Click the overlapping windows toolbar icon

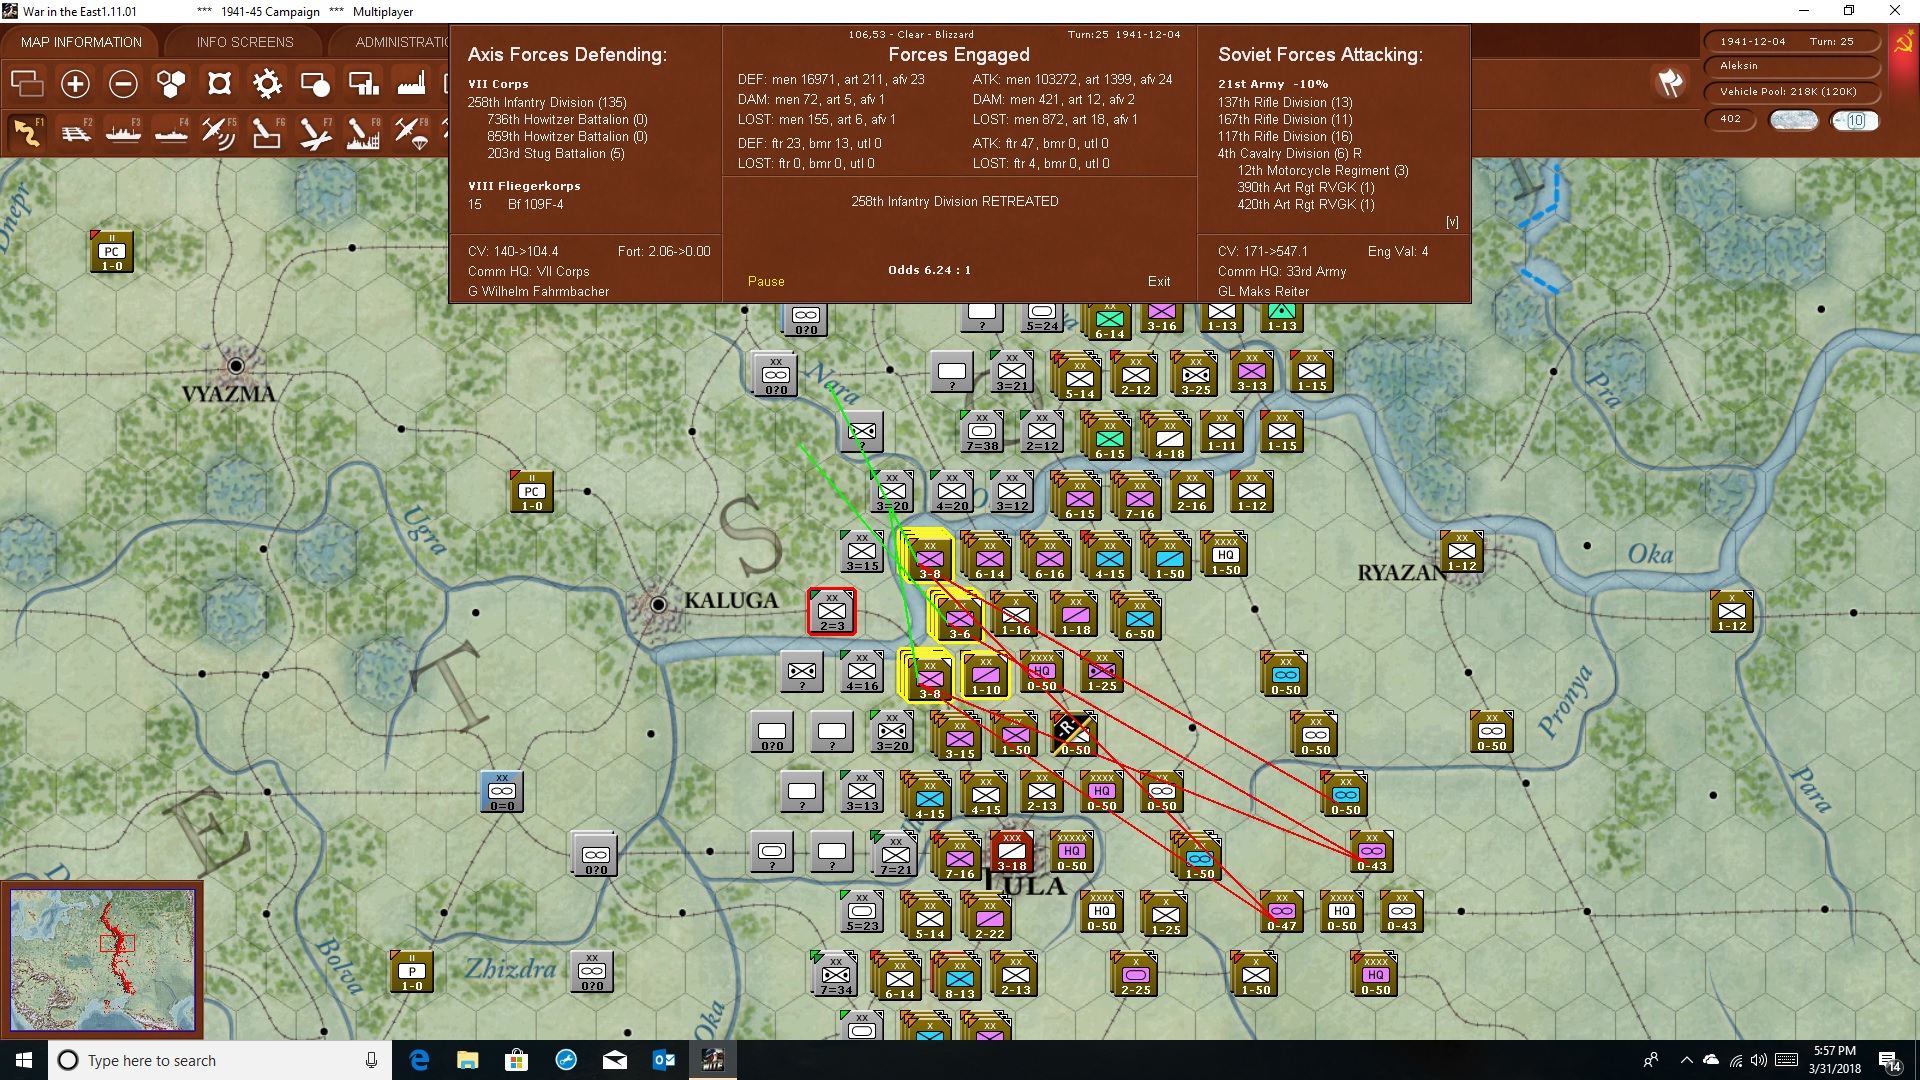[27, 84]
